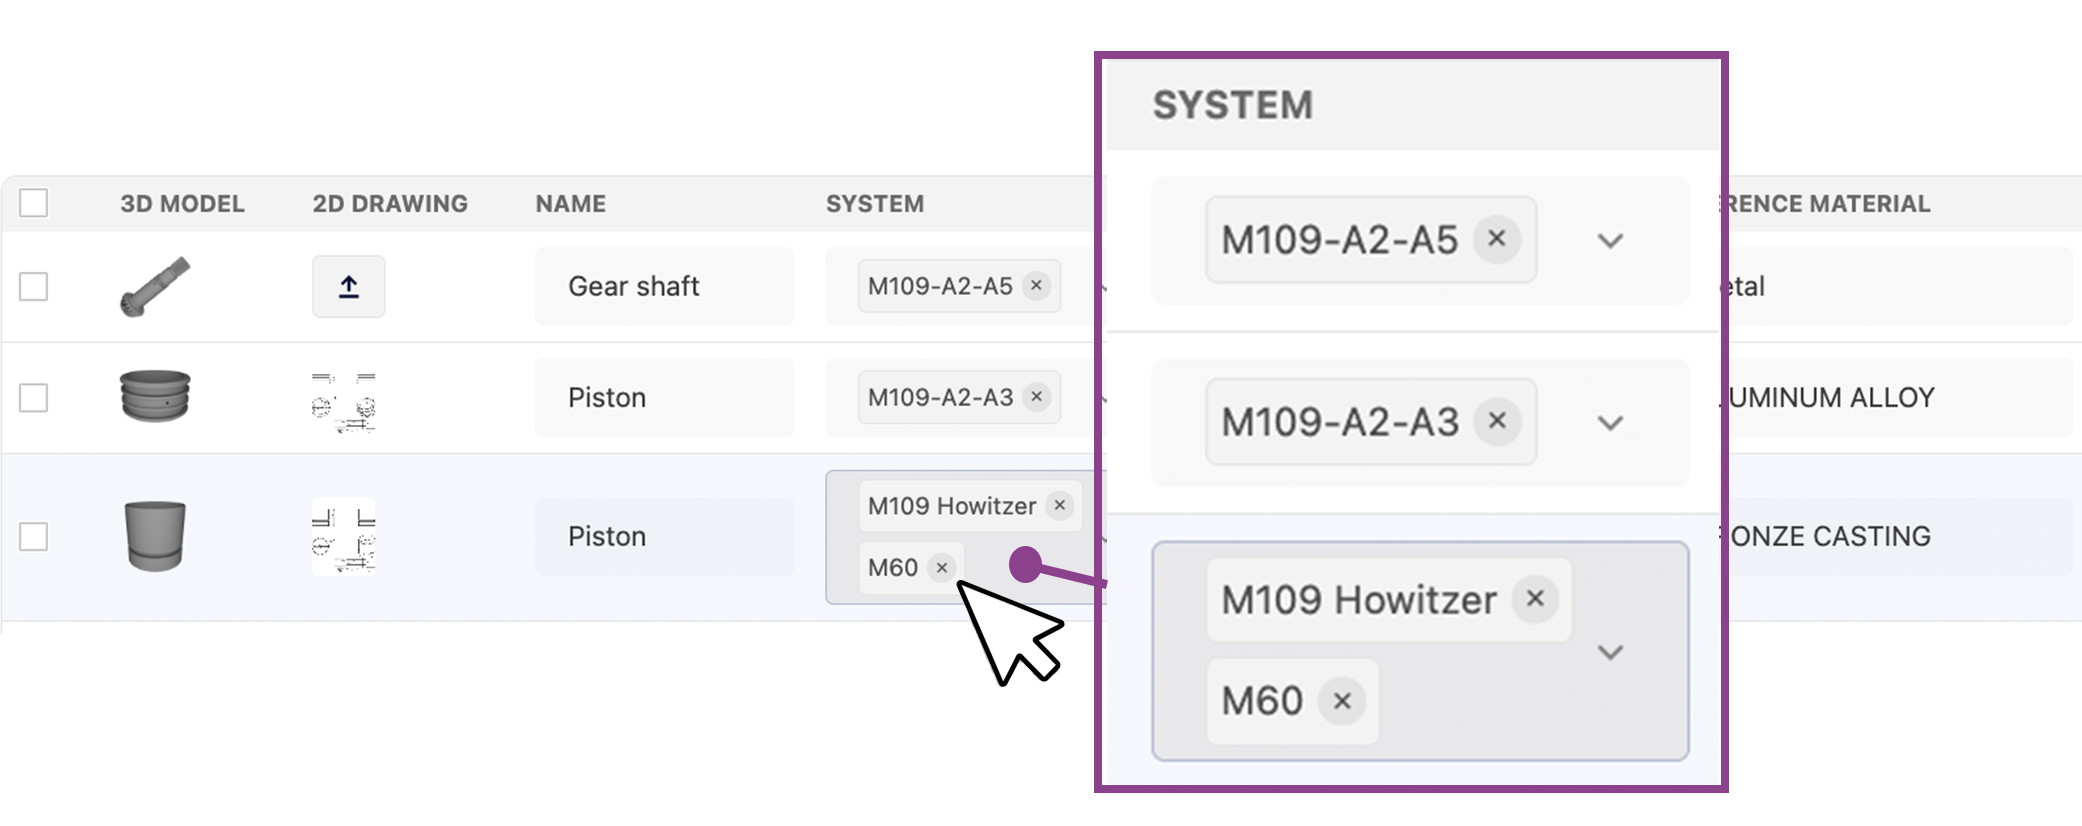
Task: Open the M109 Howitzer/M60 system dropdown chevron
Action: tap(1610, 653)
